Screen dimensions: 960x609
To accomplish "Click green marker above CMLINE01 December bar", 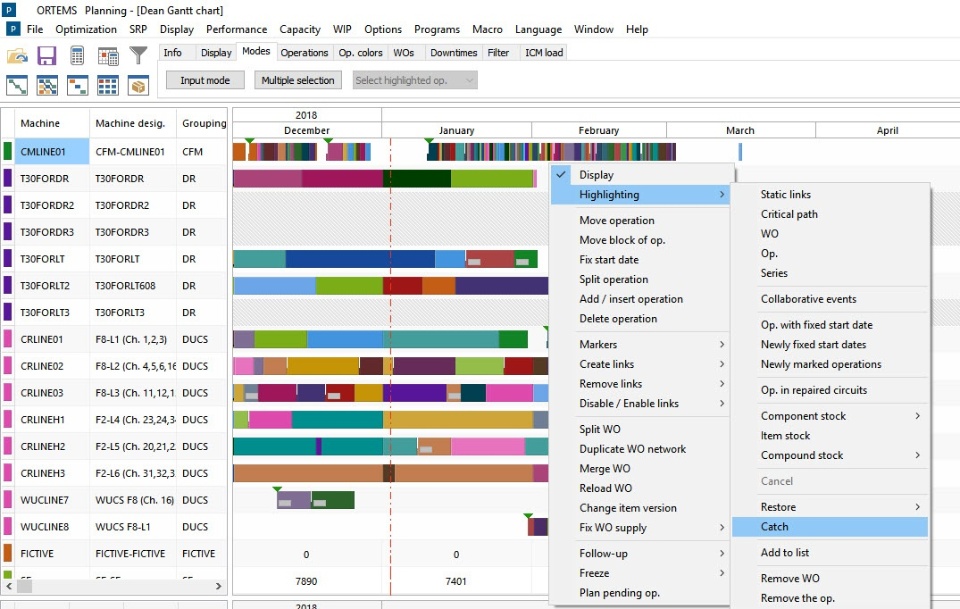I will point(249,141).
